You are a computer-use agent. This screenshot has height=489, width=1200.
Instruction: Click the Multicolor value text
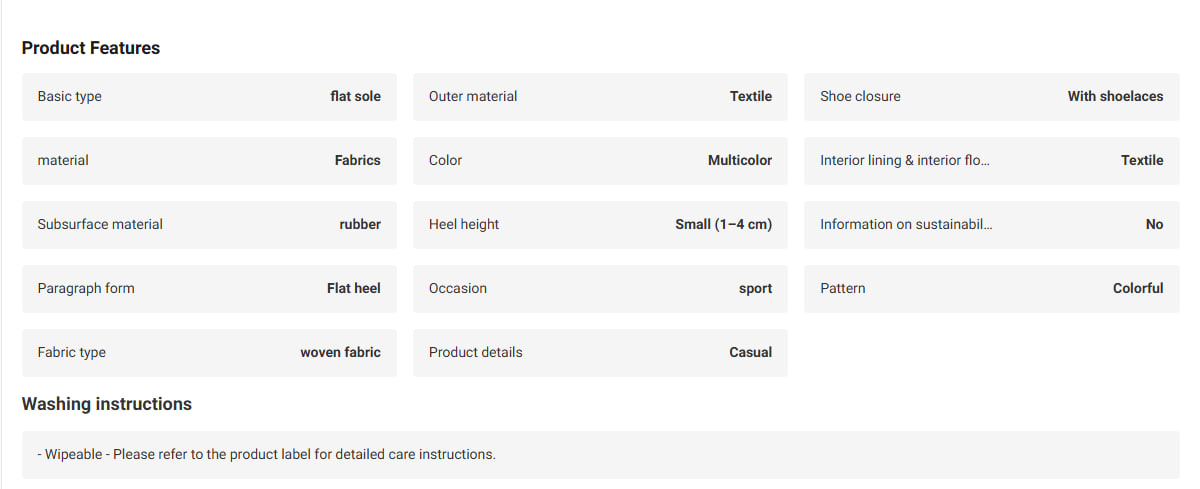(x=740, y=160)
